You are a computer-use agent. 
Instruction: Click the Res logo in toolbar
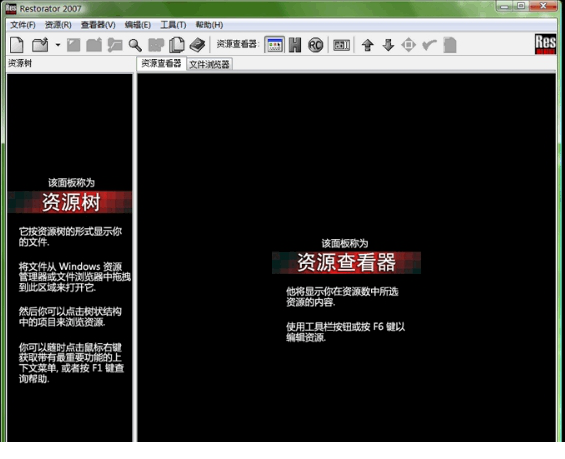coord(545,44)
